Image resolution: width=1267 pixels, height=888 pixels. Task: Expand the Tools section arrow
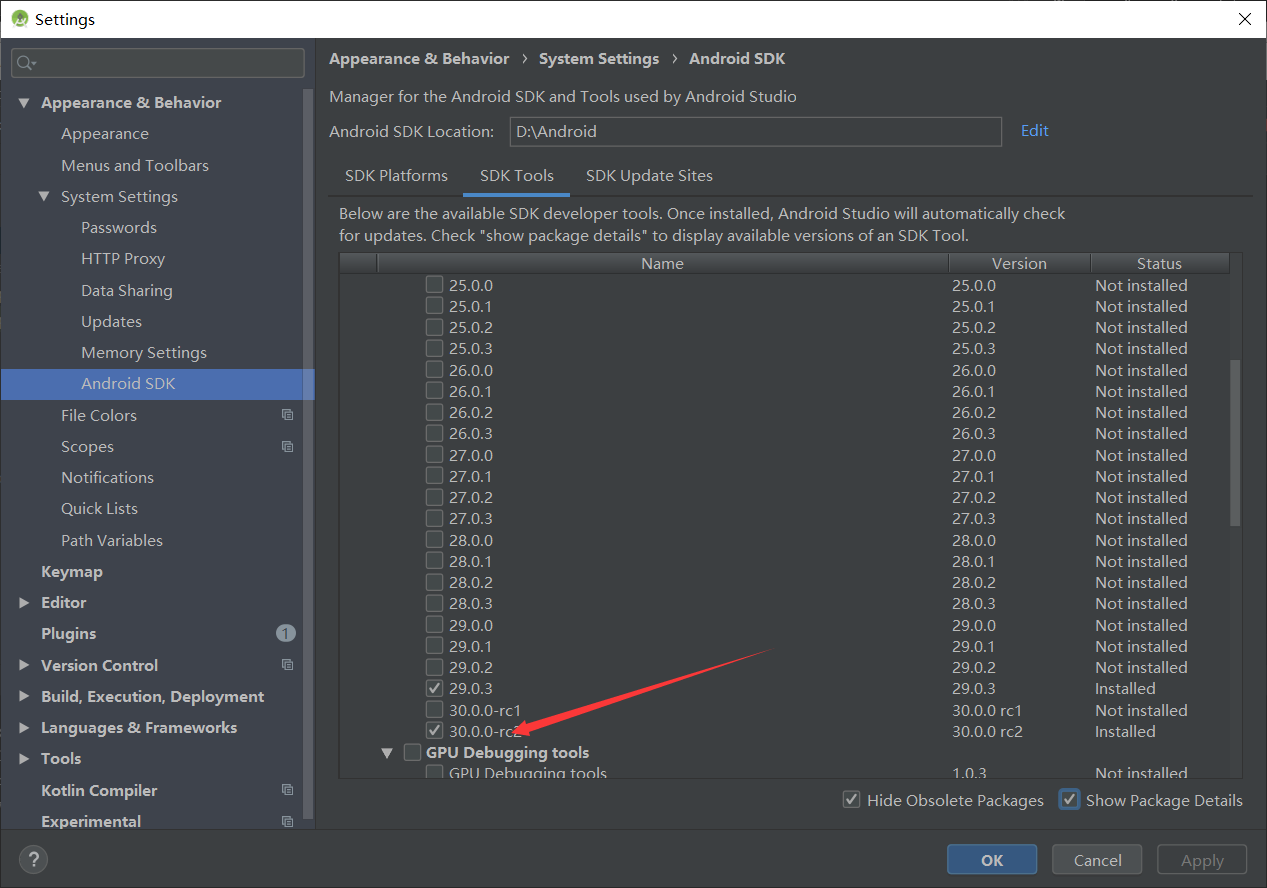[24, 759]
